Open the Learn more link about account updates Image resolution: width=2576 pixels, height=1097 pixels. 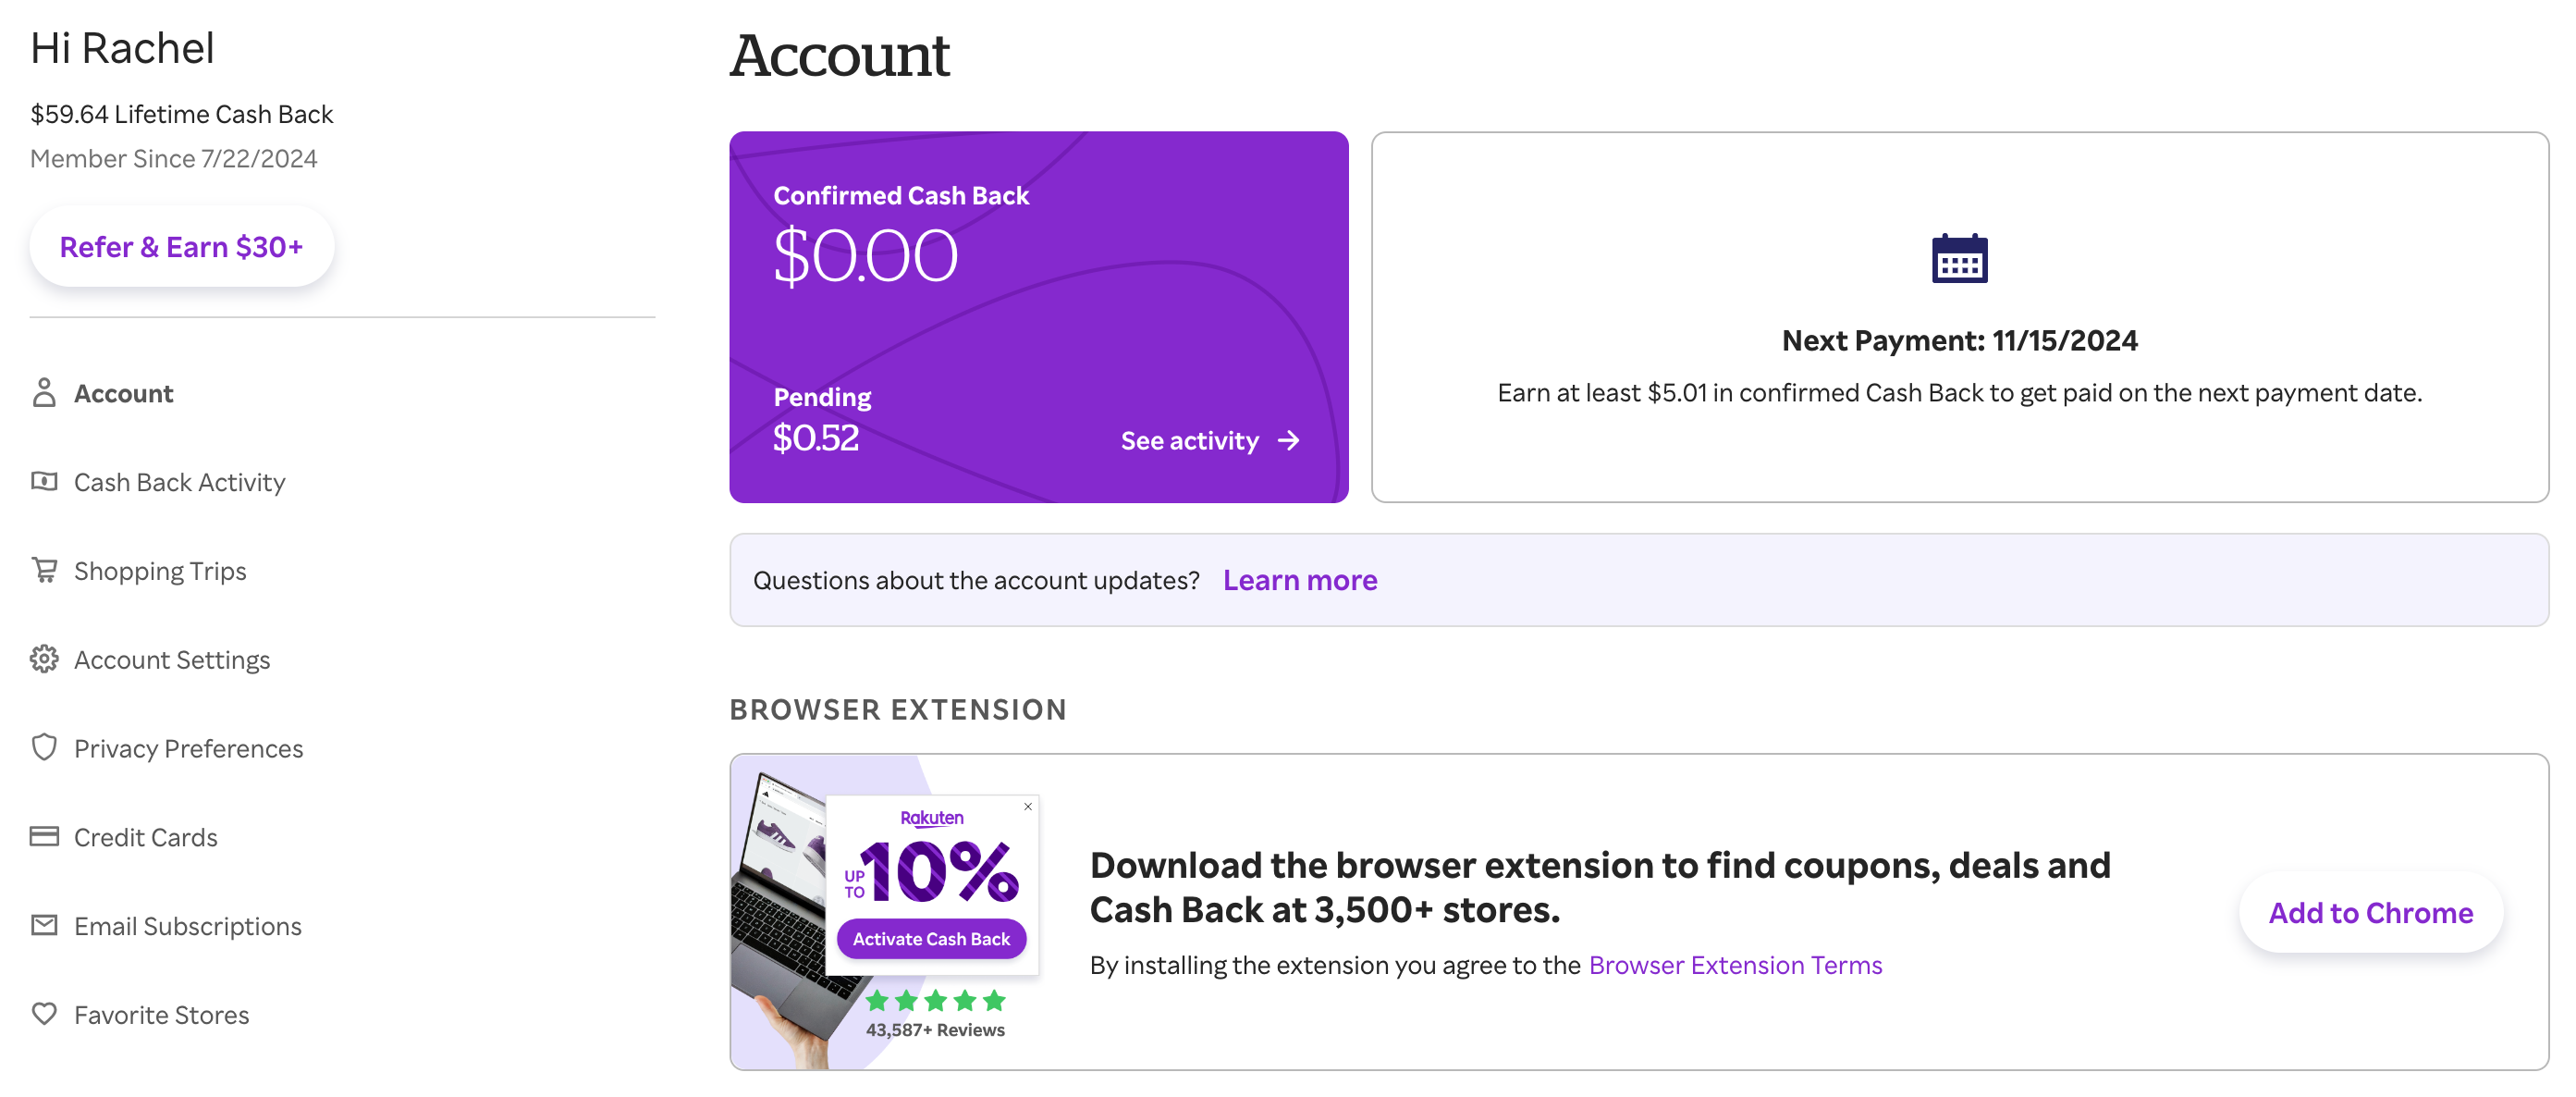point(1300,580)
